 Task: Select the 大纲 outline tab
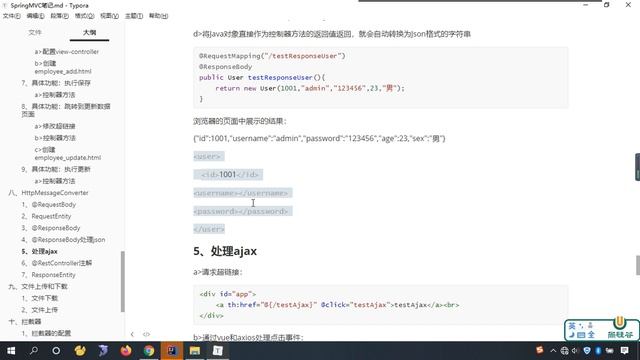pos(89,32)
